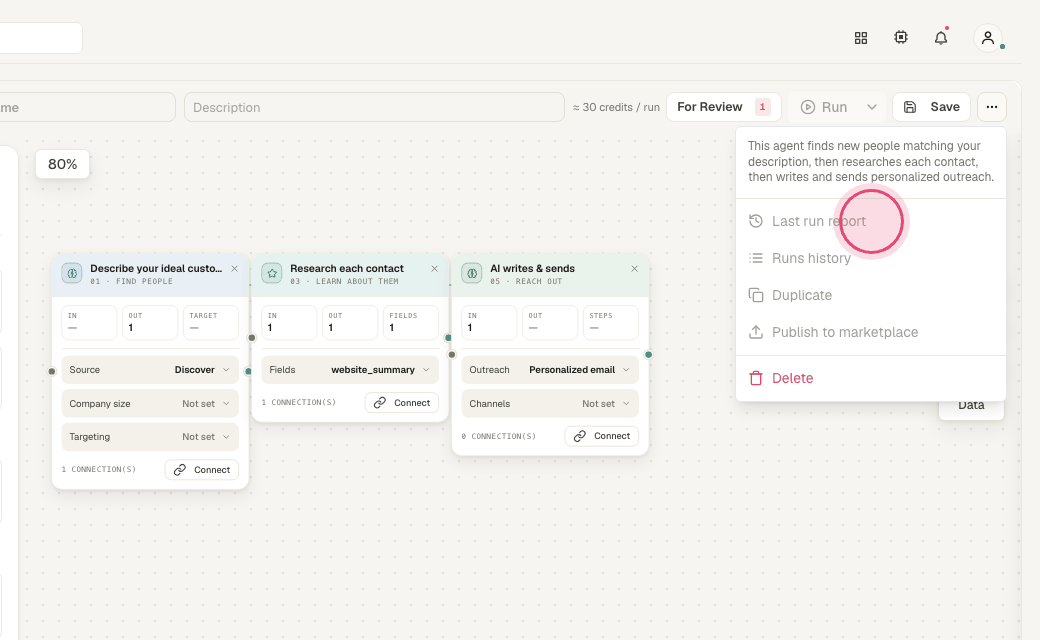The width and height of the screenshot is (1040, 640).
Task: Open the Company size dropdown
Action: click(150, 403)
